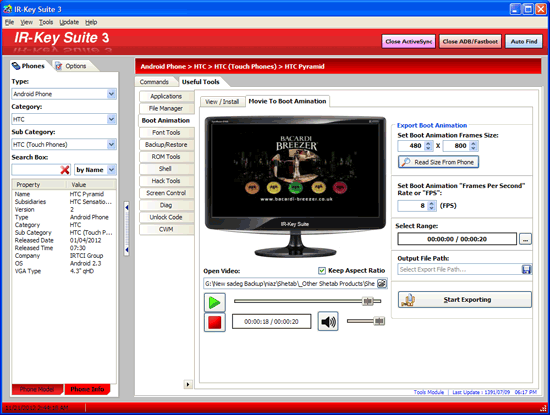This screenshot has width=550, height=415.
Task: Open the ROM Tools section
Action: [166, 157]
